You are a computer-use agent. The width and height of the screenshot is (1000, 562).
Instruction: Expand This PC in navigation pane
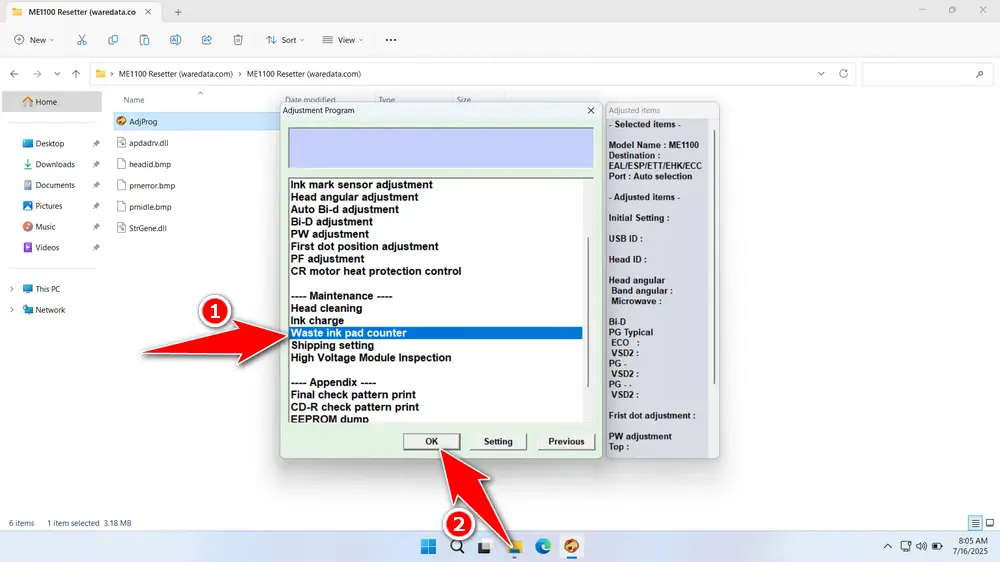click(11, 289)
